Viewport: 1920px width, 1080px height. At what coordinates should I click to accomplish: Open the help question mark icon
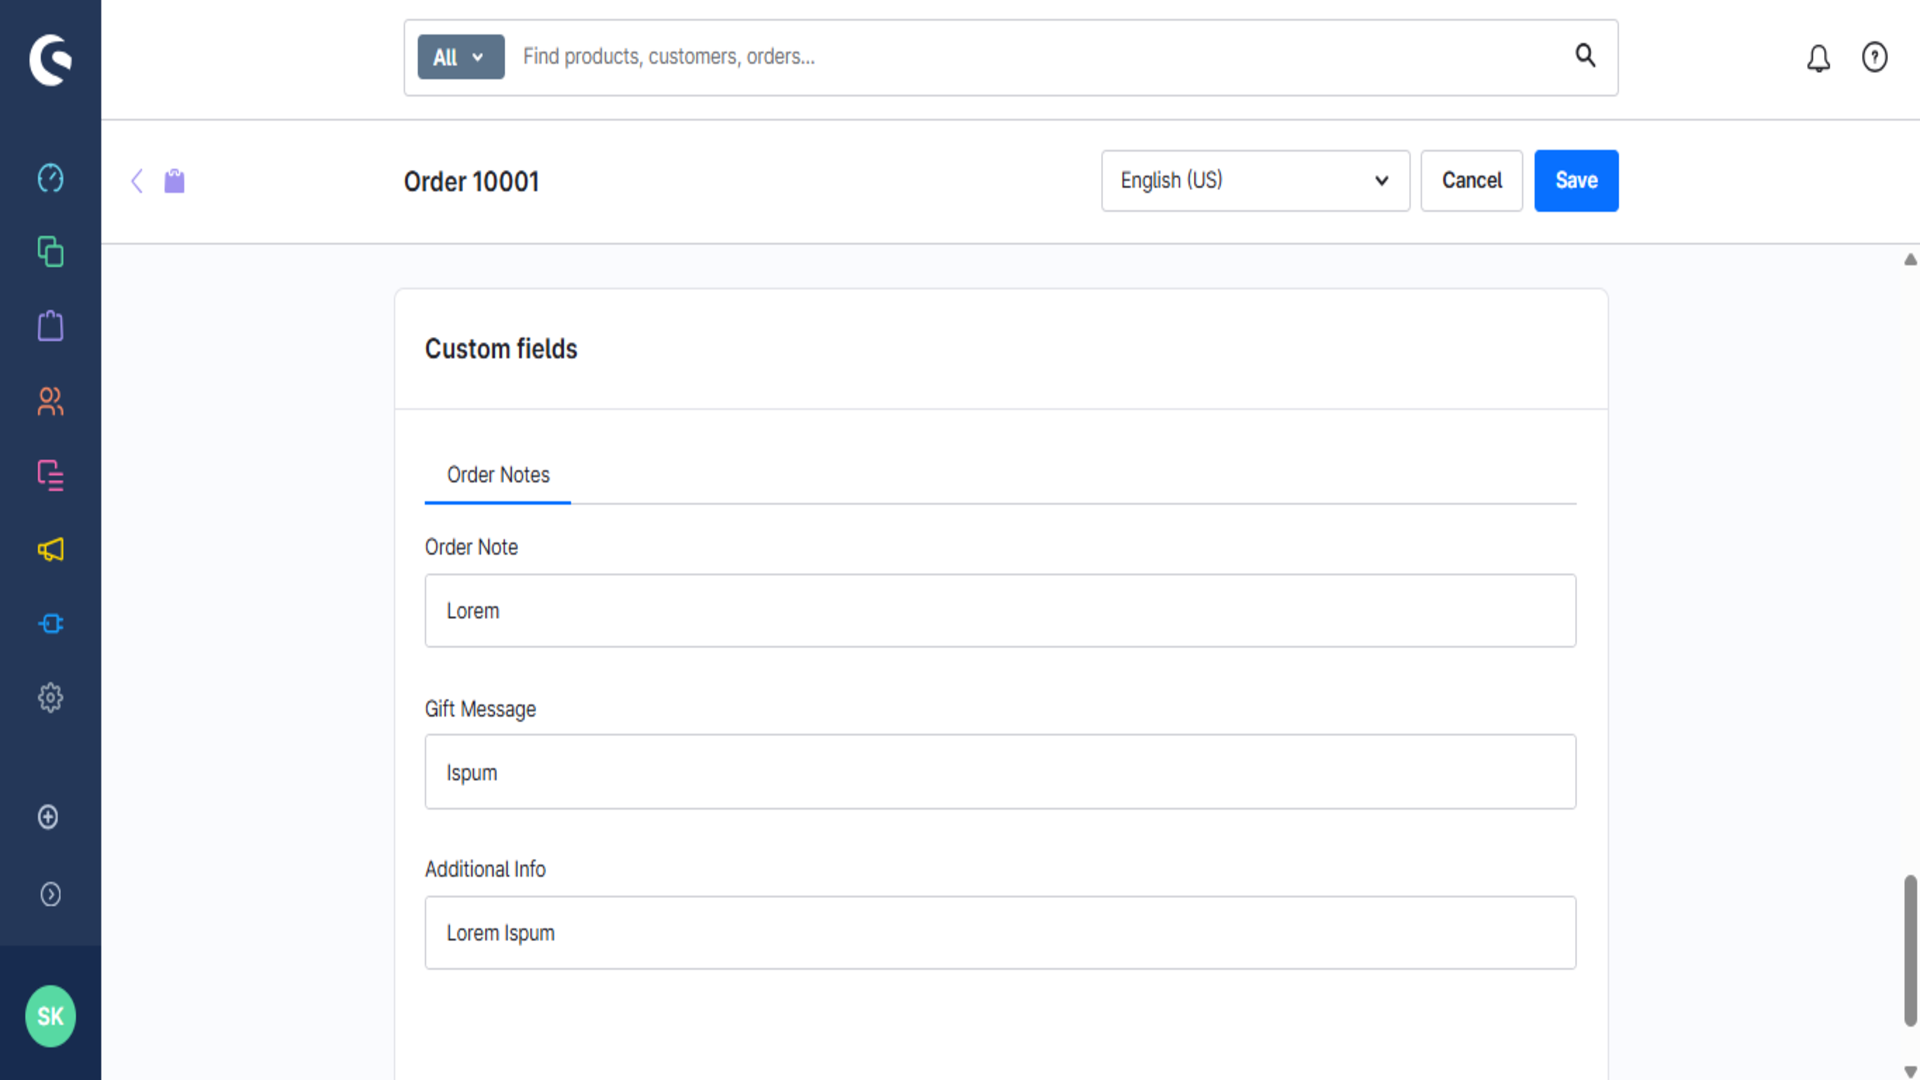pyautogui.click(x=1874, y=57)
